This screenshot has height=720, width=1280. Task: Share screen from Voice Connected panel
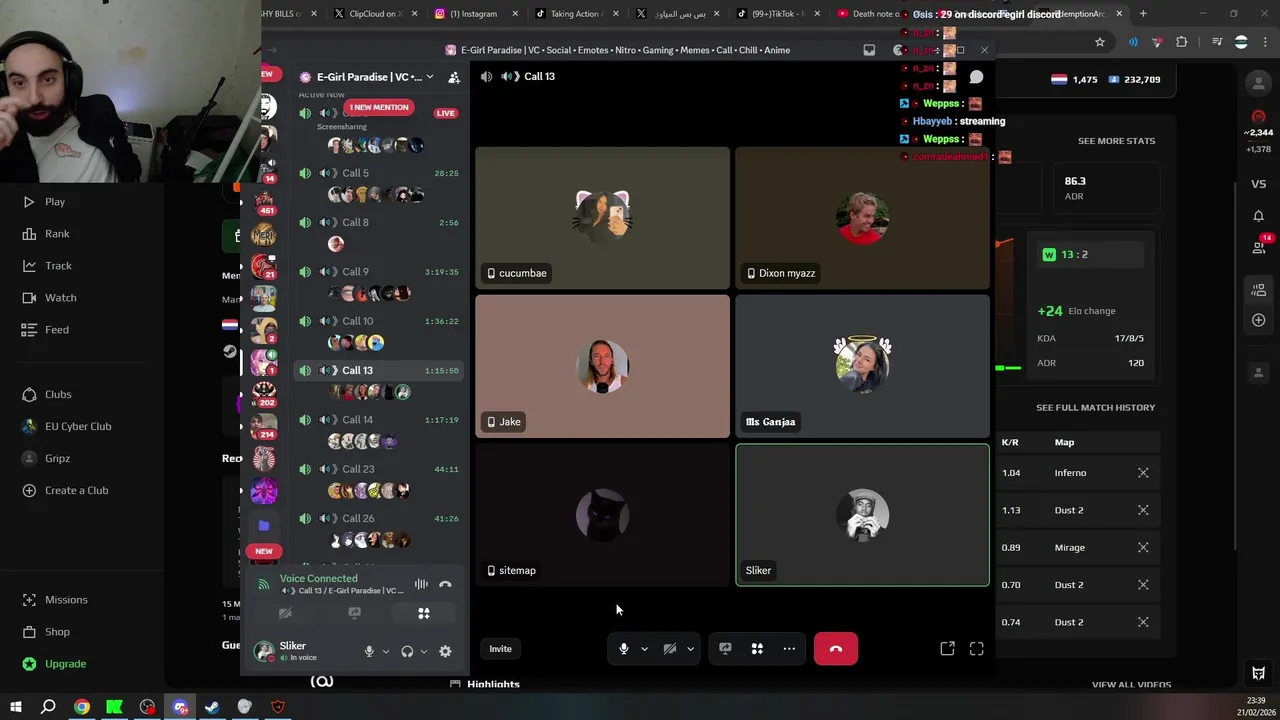[354, 613]
